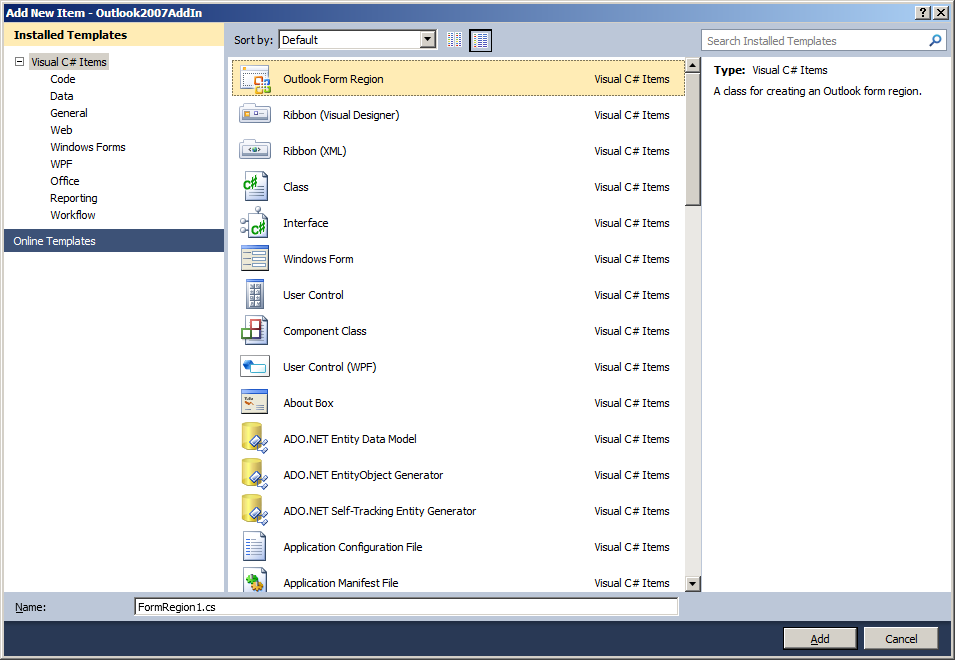Select the Office category in the sidebar
This screenshot has width=955, height=660.
coord(64,180)
